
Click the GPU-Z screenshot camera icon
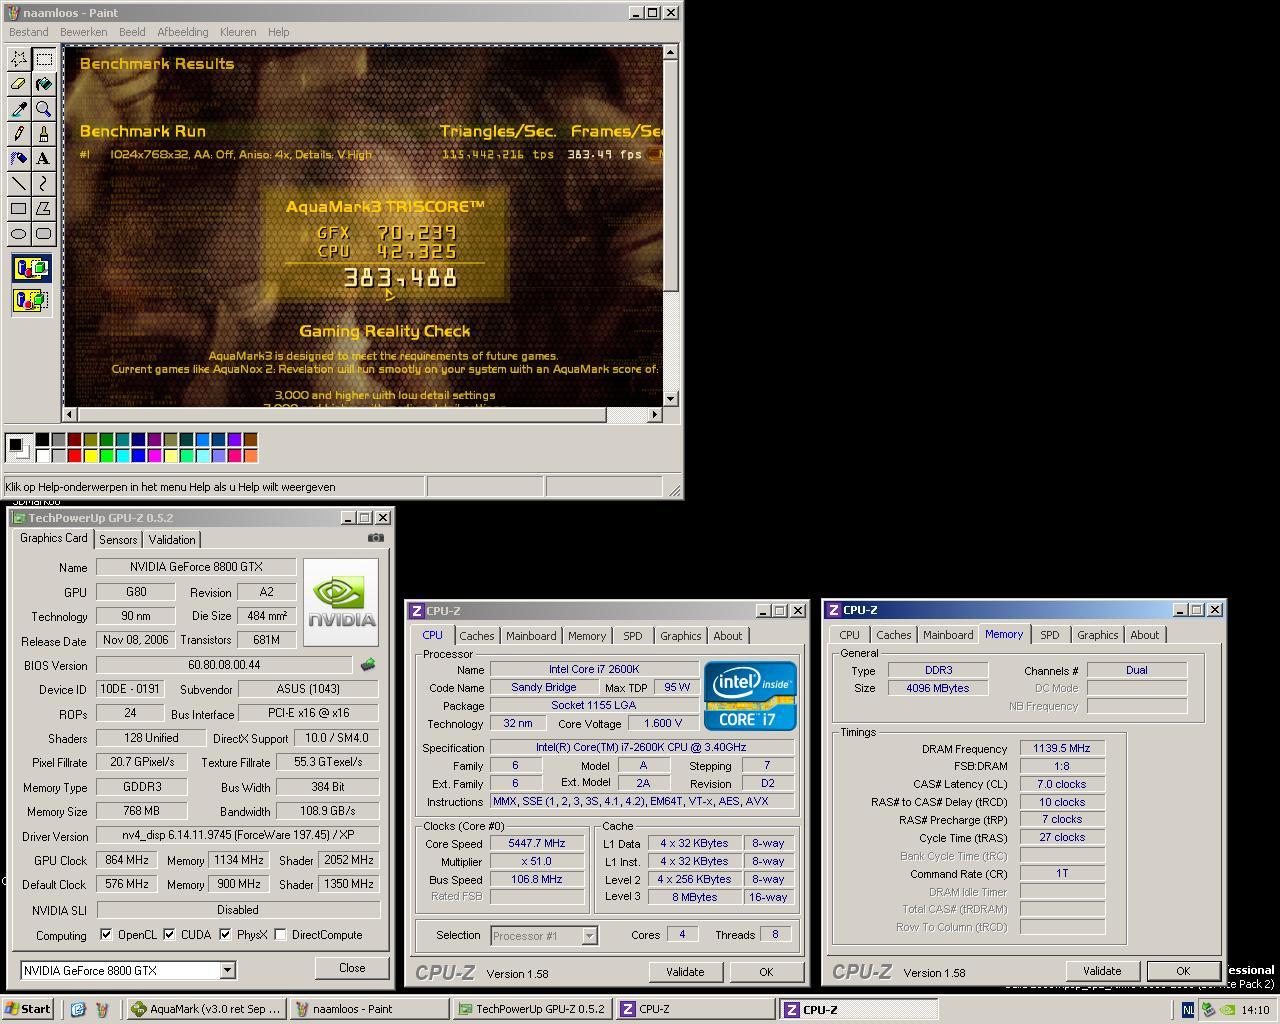pyautogui.click(x=375, y=538)
